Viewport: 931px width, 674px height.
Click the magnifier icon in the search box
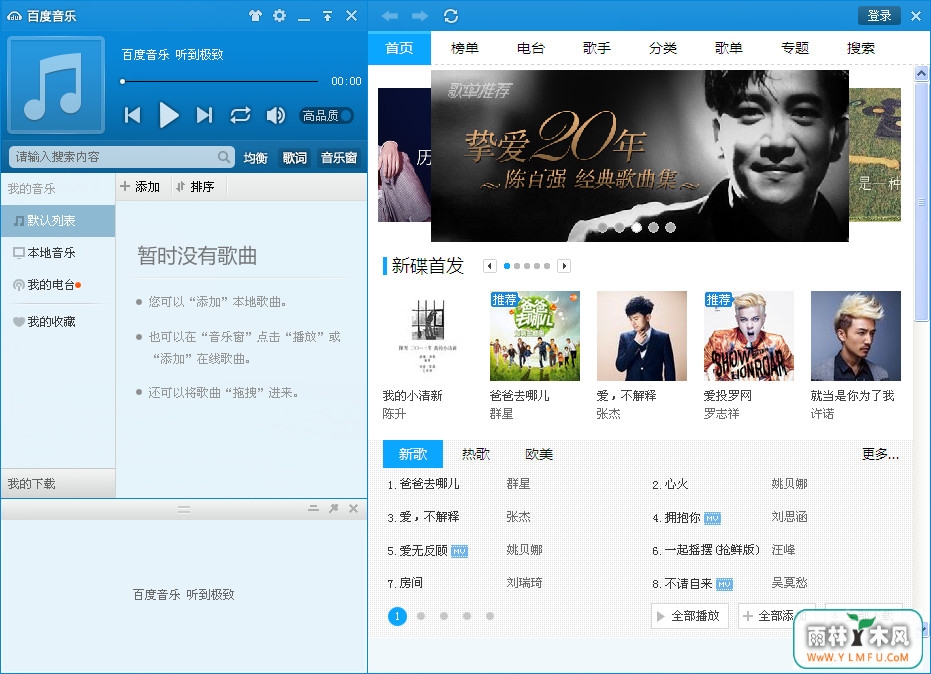(224, 157)
